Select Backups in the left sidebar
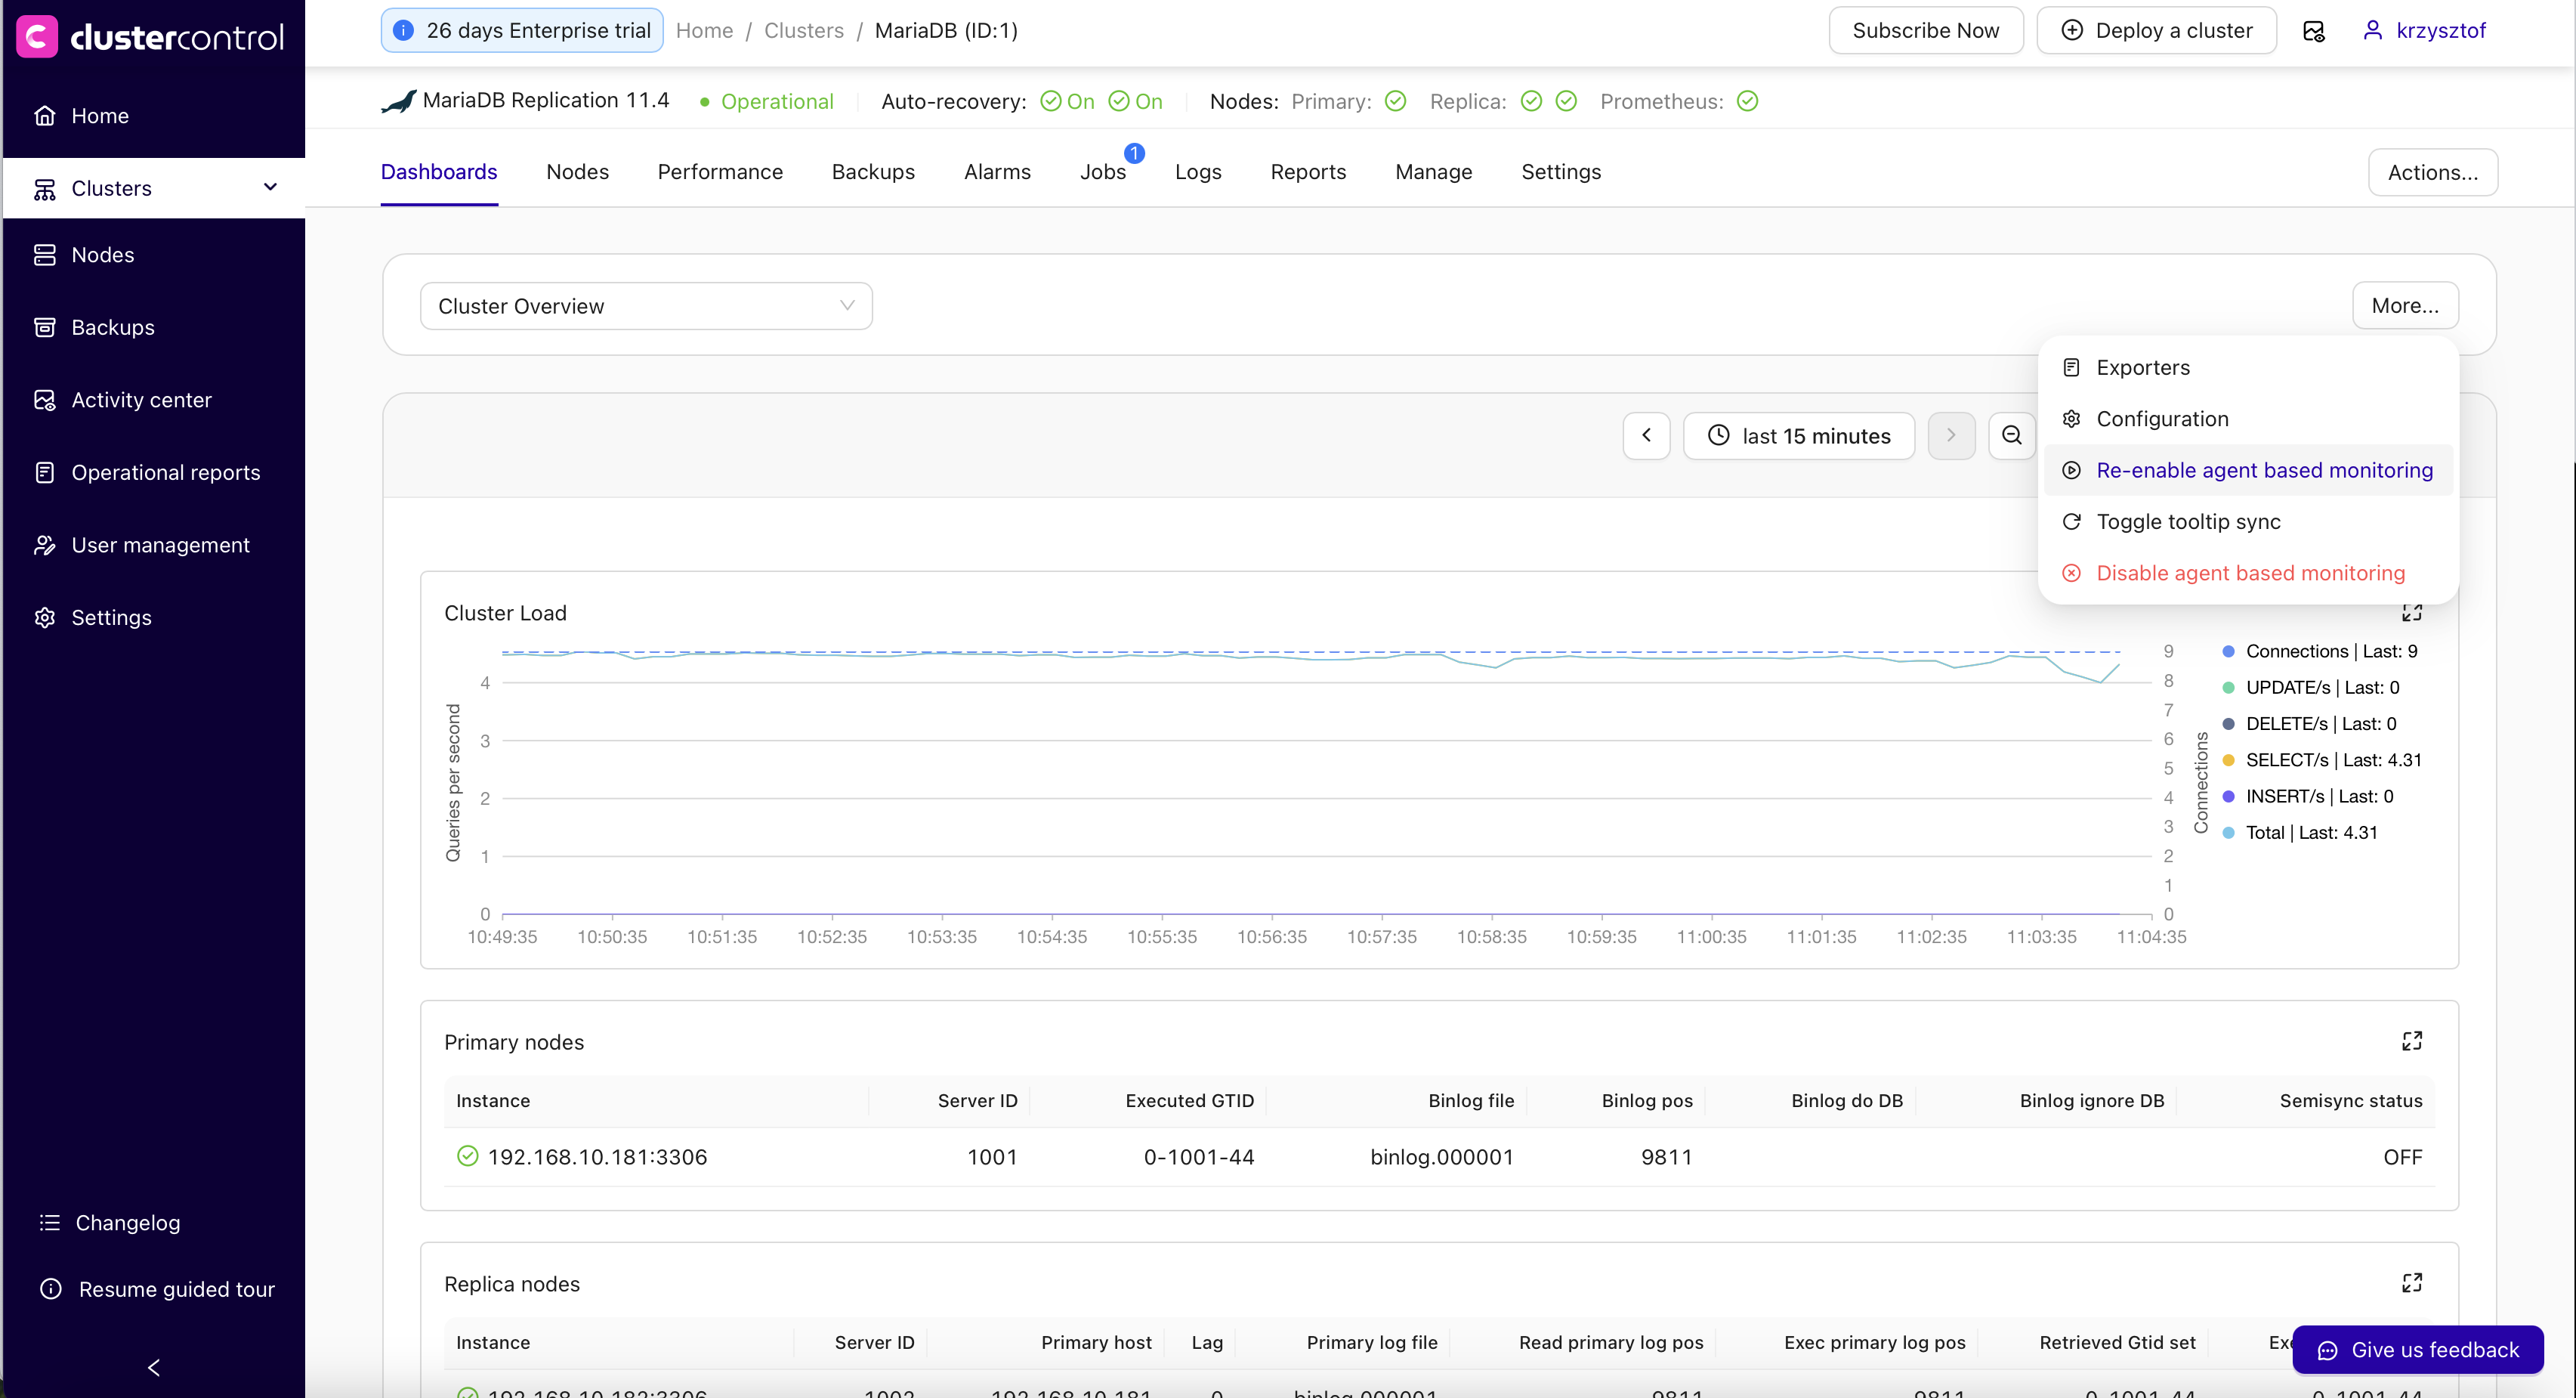Screen dimensions: 2576x1398 (x=112, y=327)
